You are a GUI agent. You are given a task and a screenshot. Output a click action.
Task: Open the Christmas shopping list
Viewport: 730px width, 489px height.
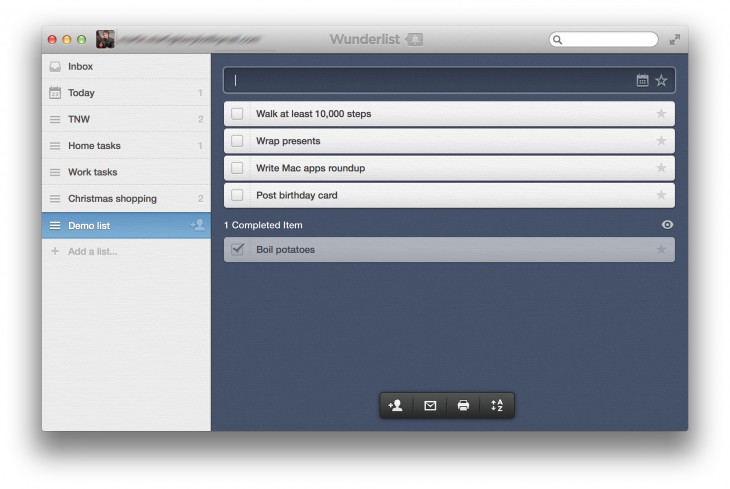click(x=112, y=199)
